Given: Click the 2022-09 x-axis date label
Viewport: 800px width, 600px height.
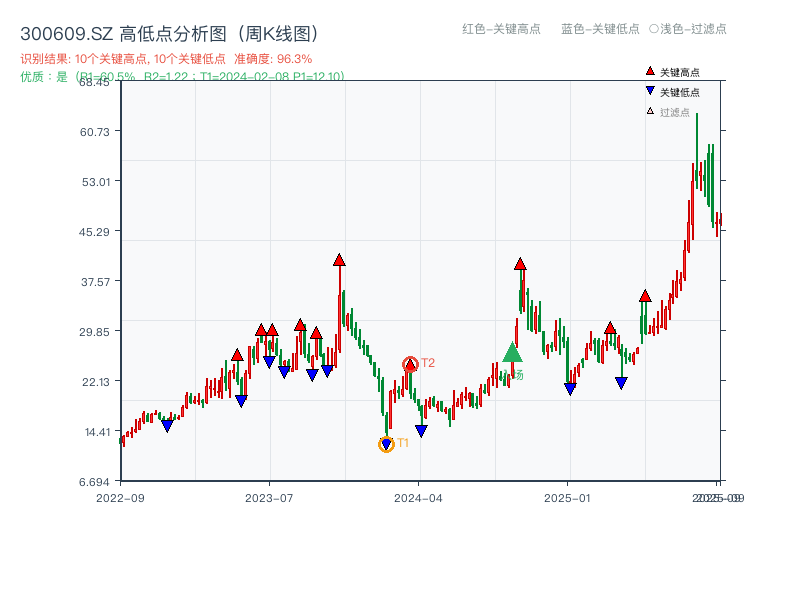Looking at the screenshot, I should (x=120, y=498).
